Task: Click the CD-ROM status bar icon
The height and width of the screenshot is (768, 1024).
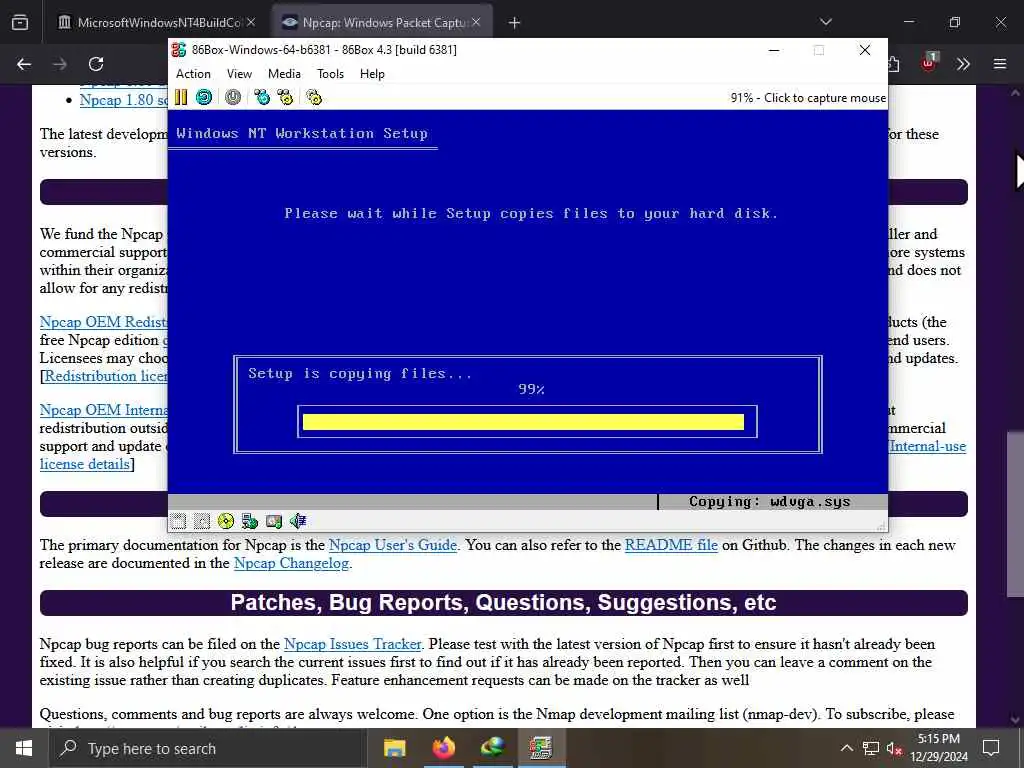Action: tap(226, 521)
